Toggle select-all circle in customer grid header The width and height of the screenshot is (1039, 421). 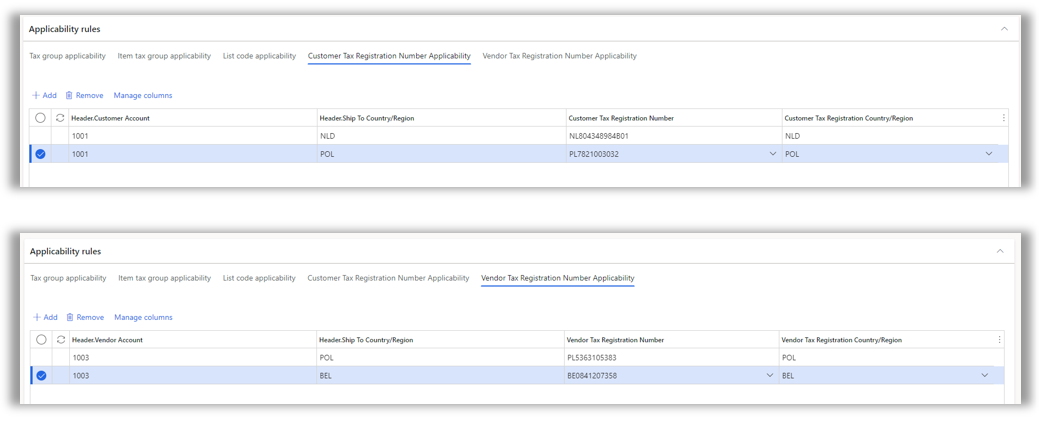click(40, 118)
